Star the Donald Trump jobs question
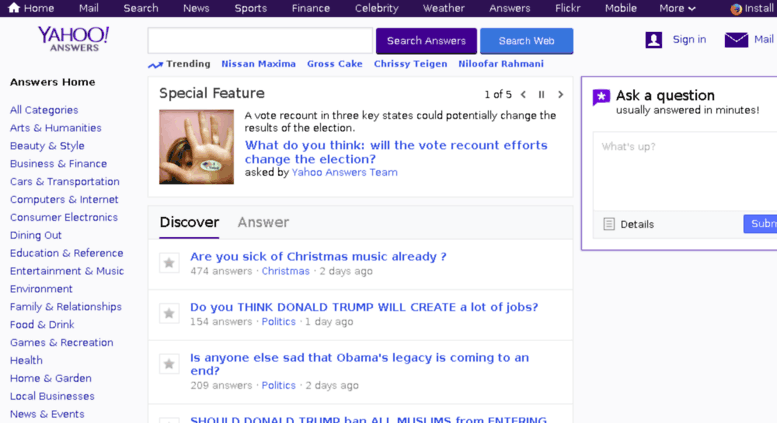The height and width of the screenshot is (423, 777). (x=169, y=313)
